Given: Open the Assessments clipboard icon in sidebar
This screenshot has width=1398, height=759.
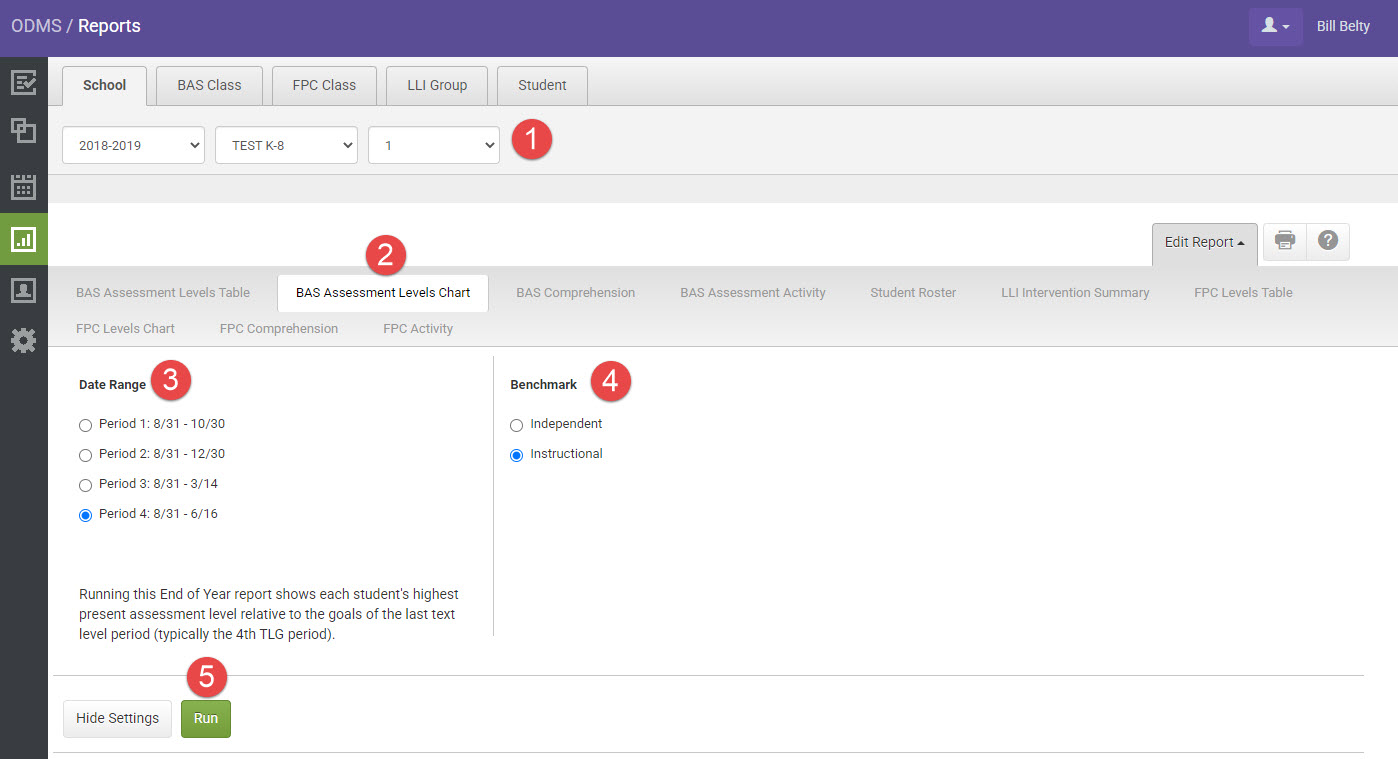Looking at the screenshot, I should (23, 83).
